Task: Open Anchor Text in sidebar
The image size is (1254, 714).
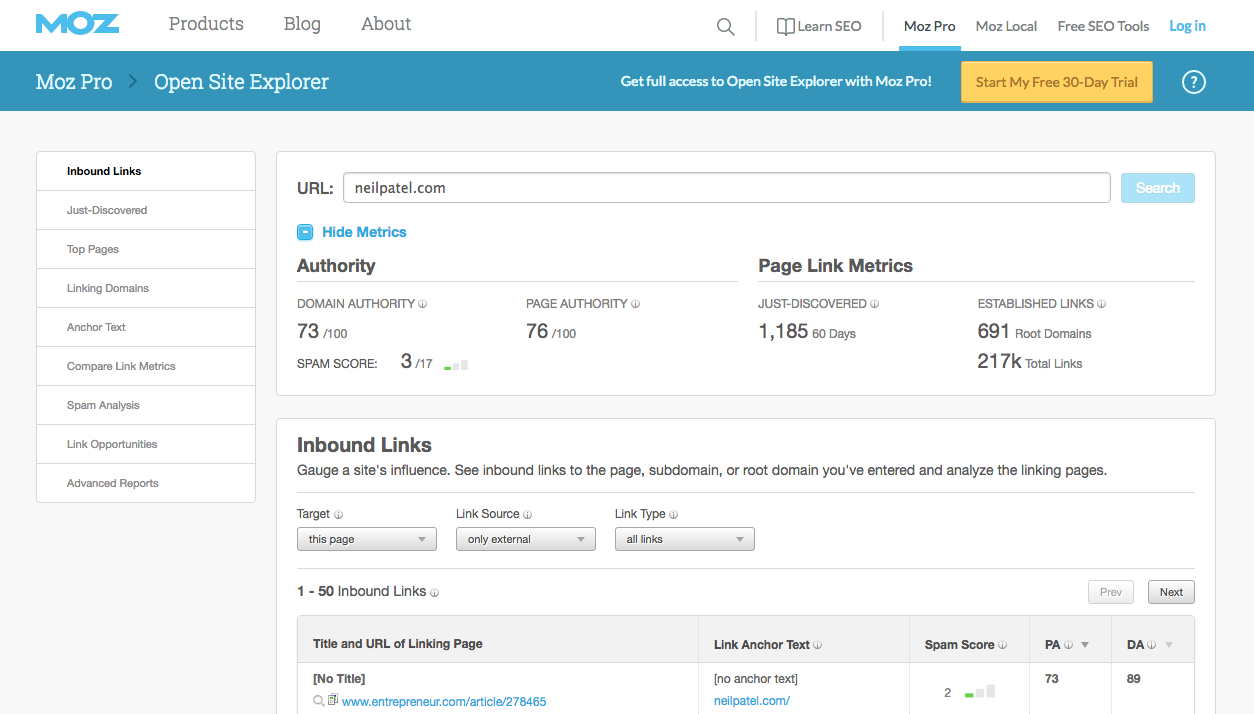Action: coord(146,327)
